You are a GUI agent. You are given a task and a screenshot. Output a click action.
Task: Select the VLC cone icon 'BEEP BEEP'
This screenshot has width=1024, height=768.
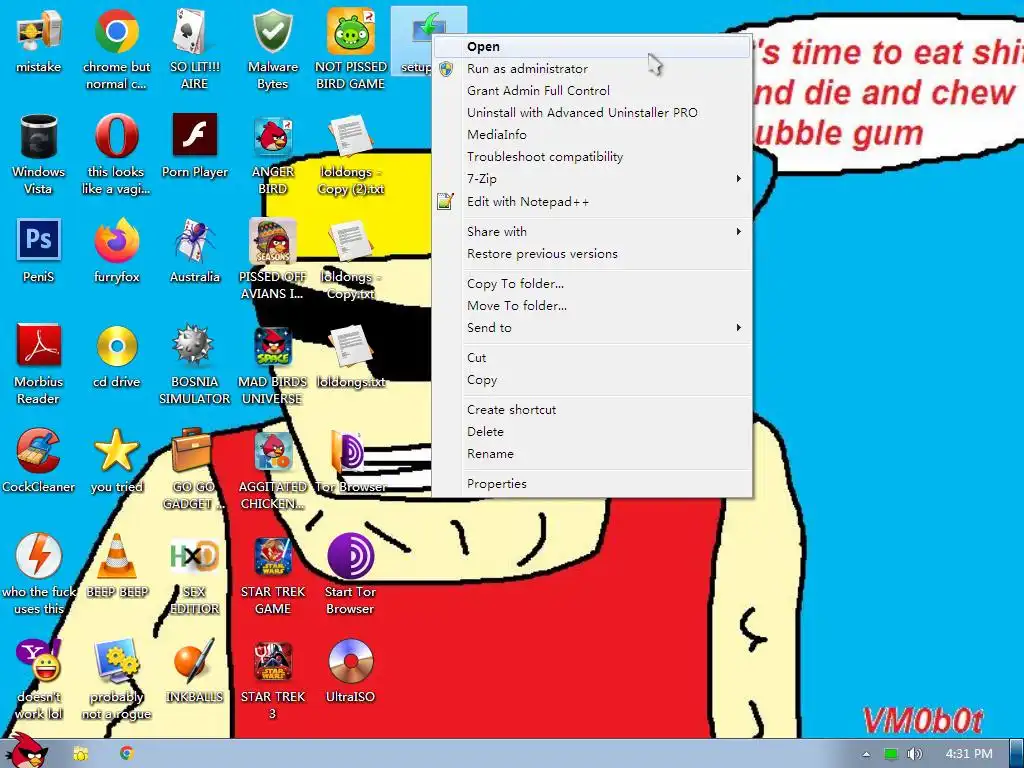coord(116,567)
